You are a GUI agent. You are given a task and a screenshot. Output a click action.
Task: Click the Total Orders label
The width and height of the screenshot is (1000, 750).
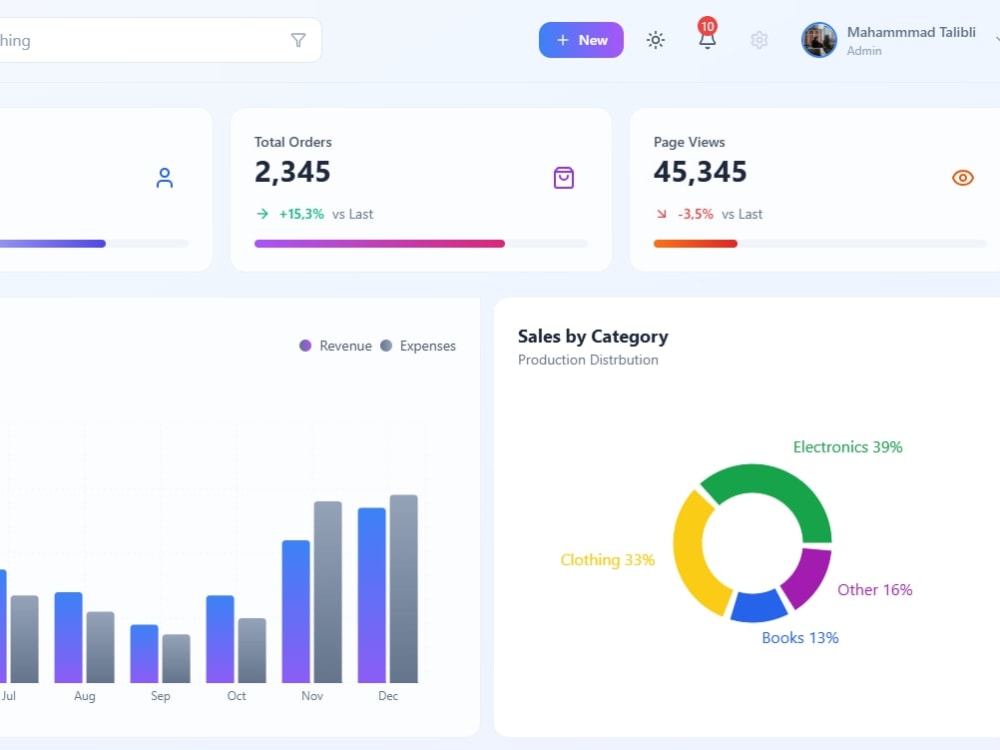[293, 142]
